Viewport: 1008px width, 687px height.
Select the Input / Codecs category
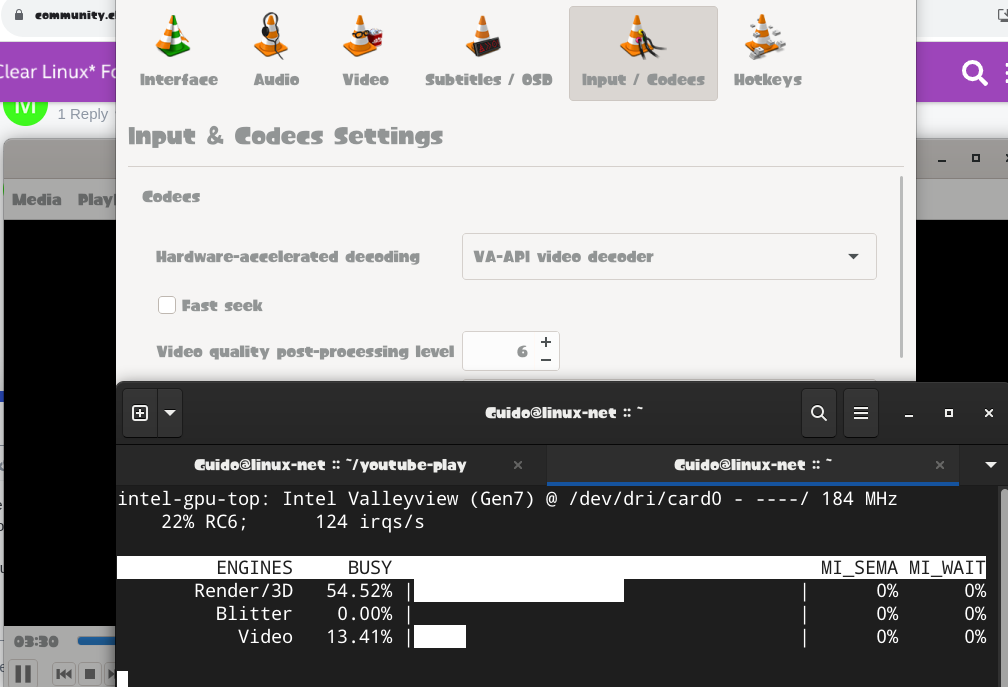tap(643, 53)
